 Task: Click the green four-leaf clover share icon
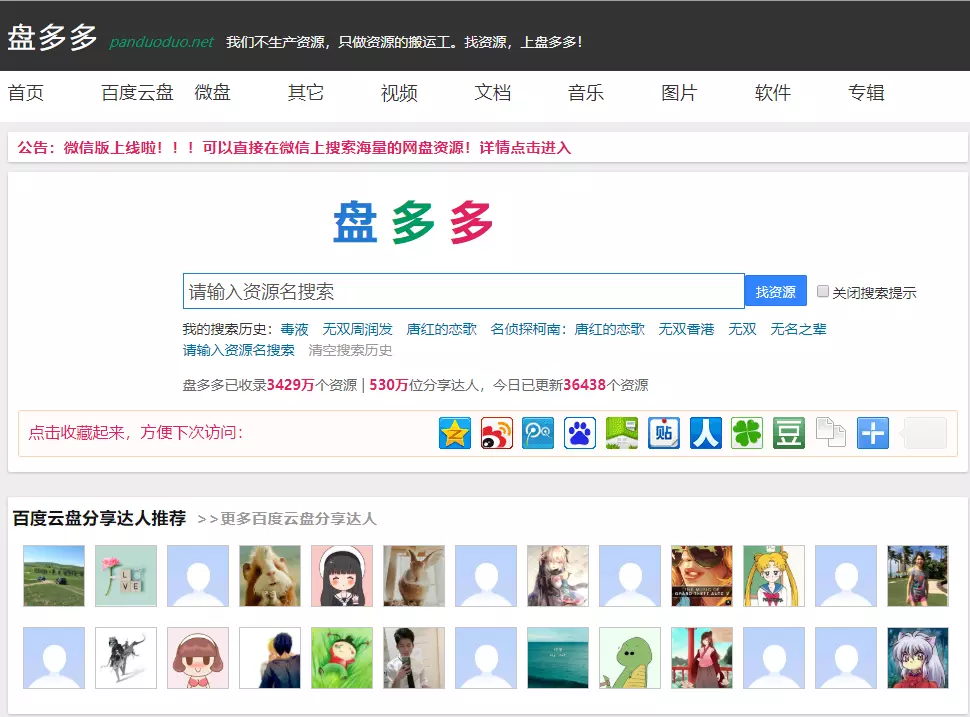tap(747, 433)
